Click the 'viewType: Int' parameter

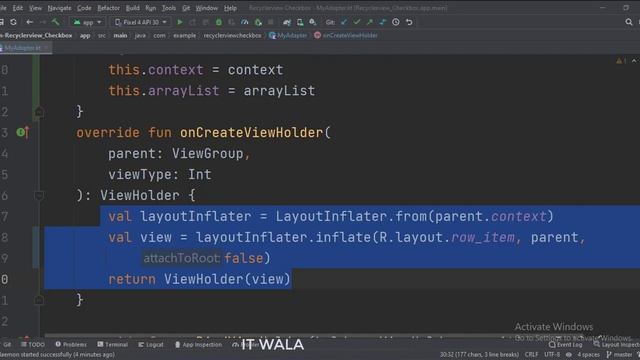pyautogui.click(x=160, y=175)
